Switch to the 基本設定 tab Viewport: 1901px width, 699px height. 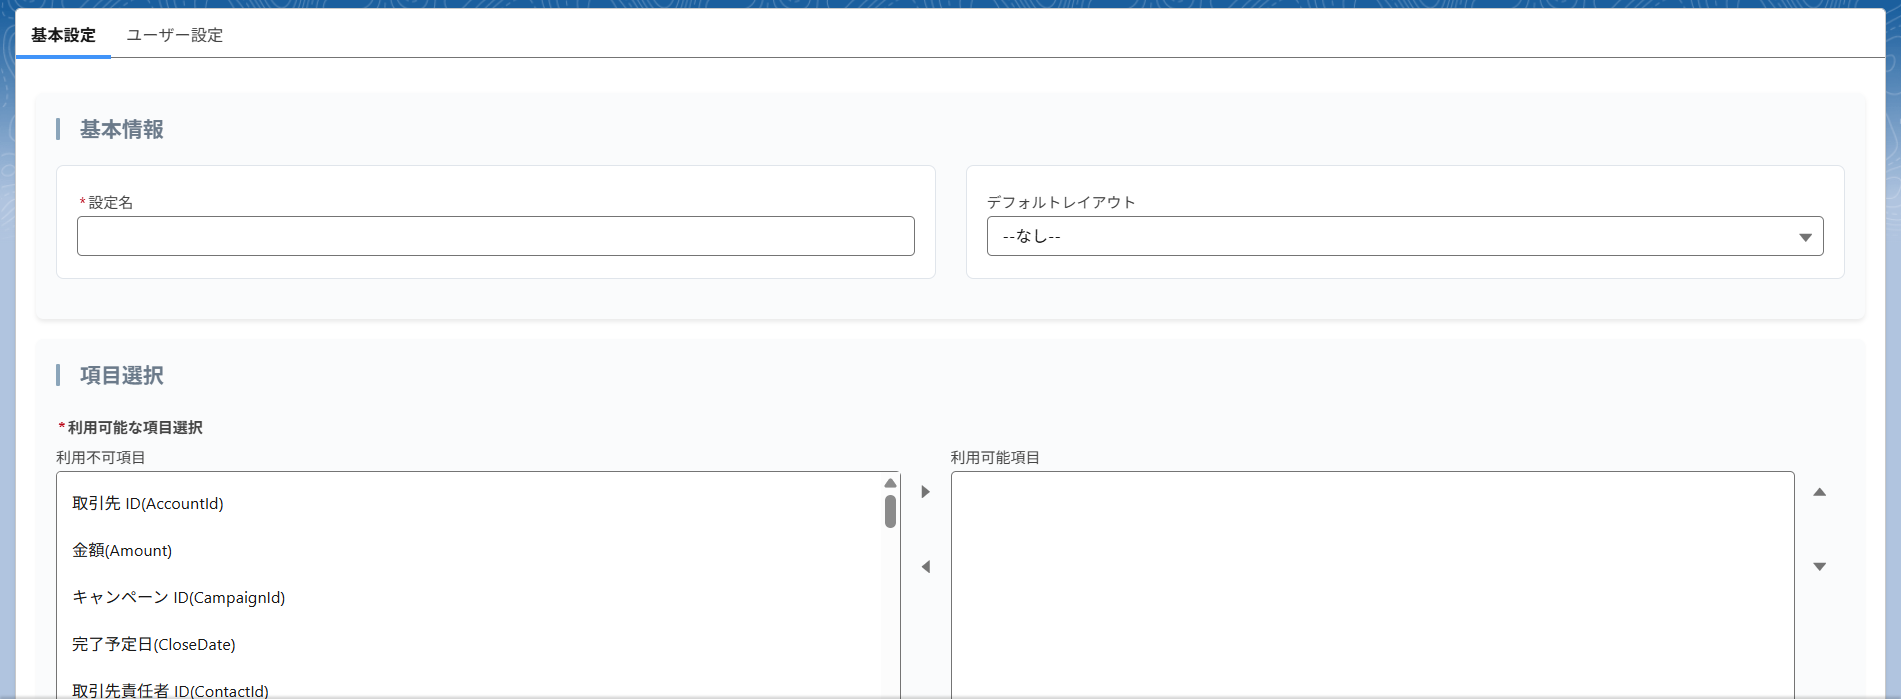coord(63,35)
